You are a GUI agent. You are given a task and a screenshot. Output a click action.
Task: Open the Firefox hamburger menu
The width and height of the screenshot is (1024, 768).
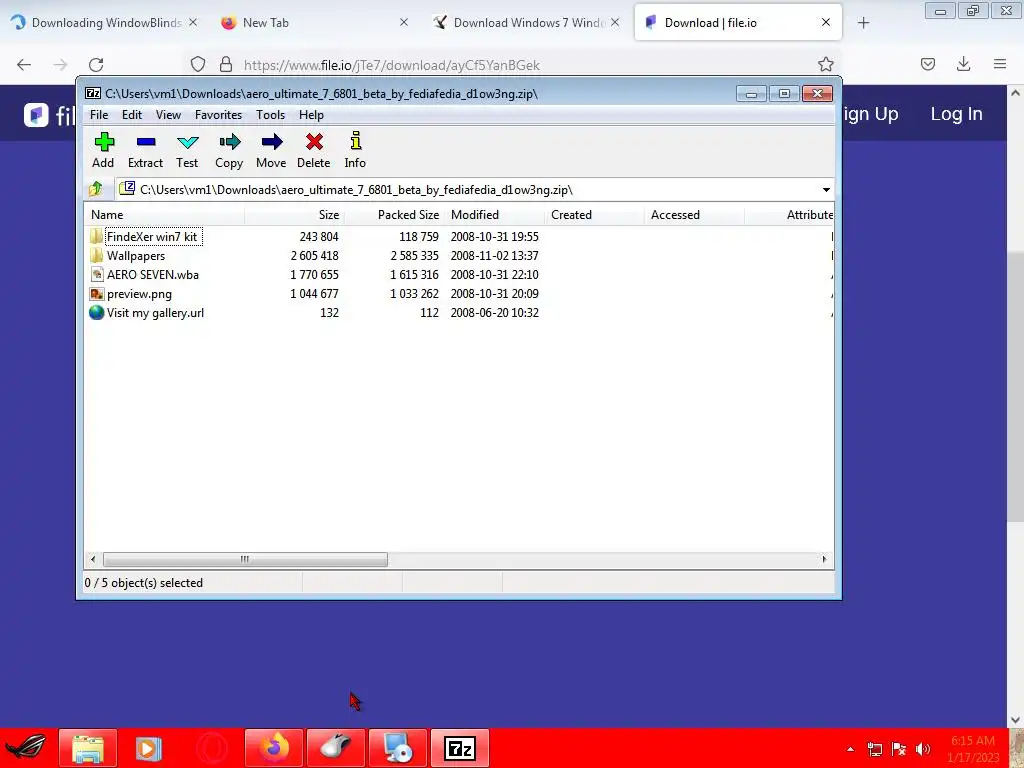click(1000, 64)
